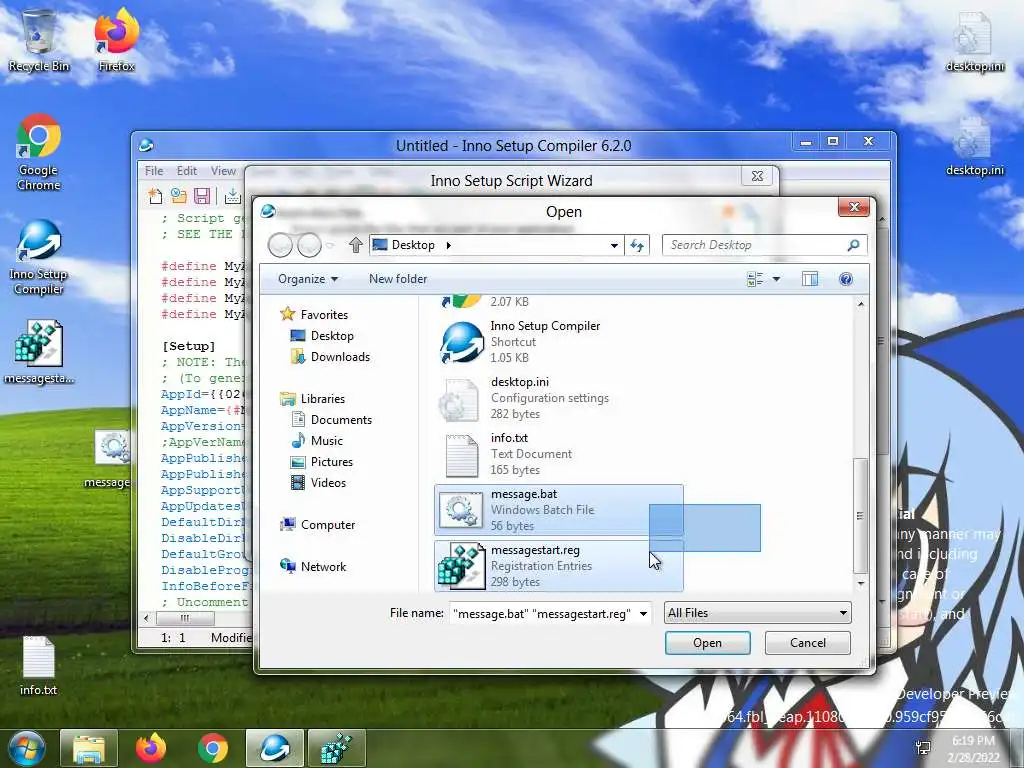The height and width of the screenshot is (768, 1024).
Task: Toggle the preview pane button
Action: pos(810,279)
